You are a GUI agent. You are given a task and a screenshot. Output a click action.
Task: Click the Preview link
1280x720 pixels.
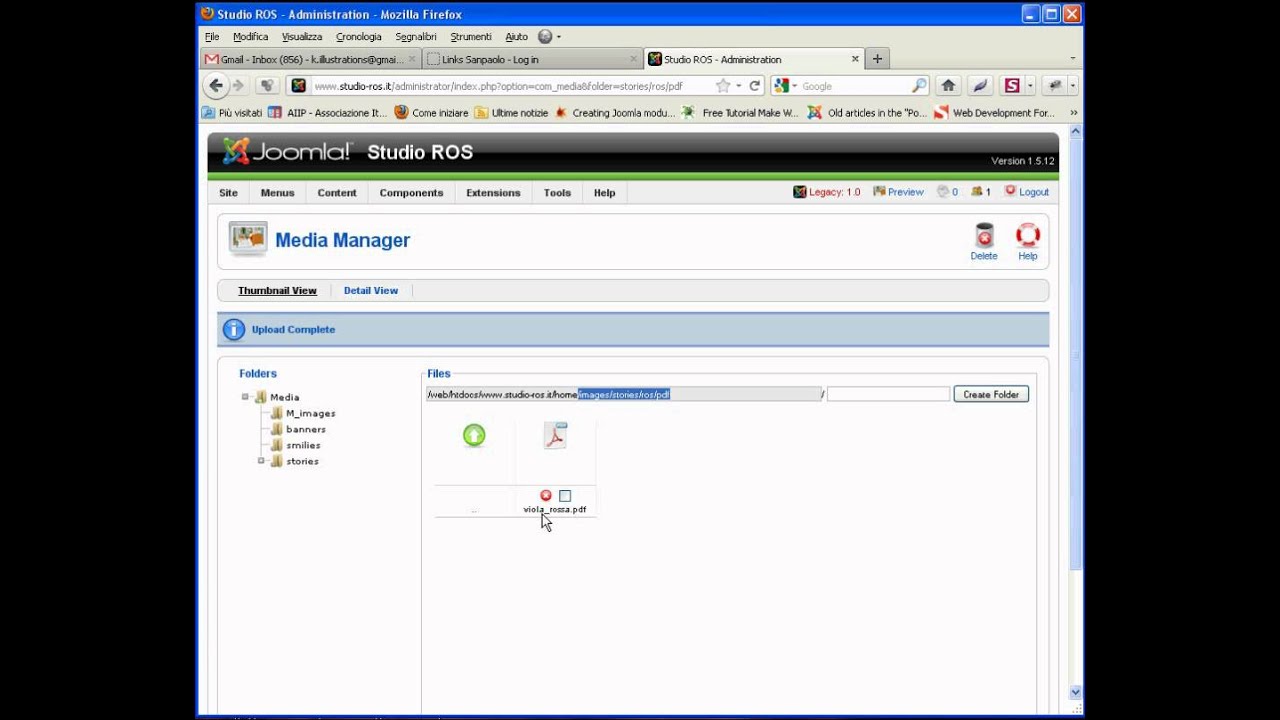(898, 192)
